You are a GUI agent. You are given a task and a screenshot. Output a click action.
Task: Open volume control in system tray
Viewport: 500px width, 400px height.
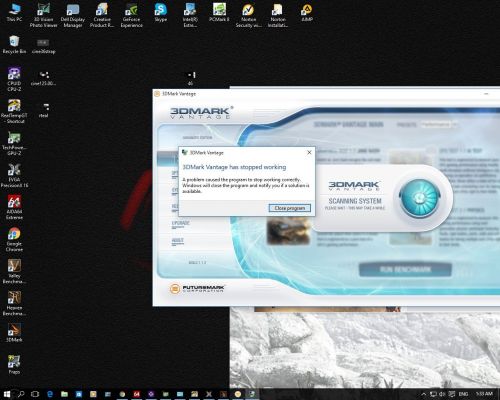(x=442, y=394)
